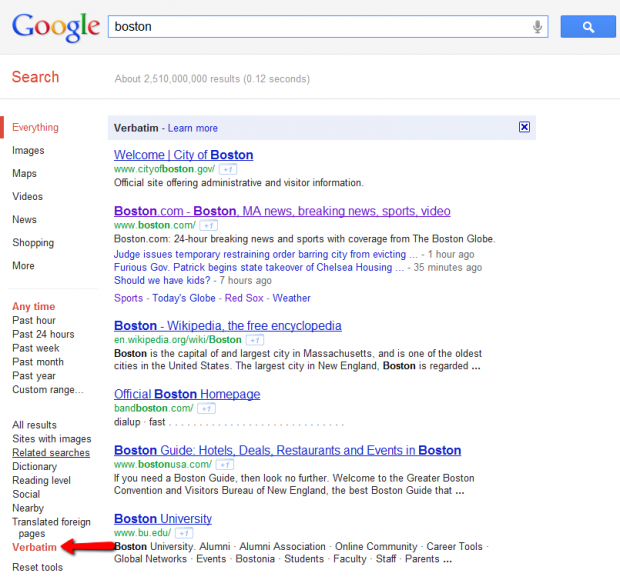The image size is (620, 580).
Task: Open the Sports sitelink
Action: tap(128, 298)
